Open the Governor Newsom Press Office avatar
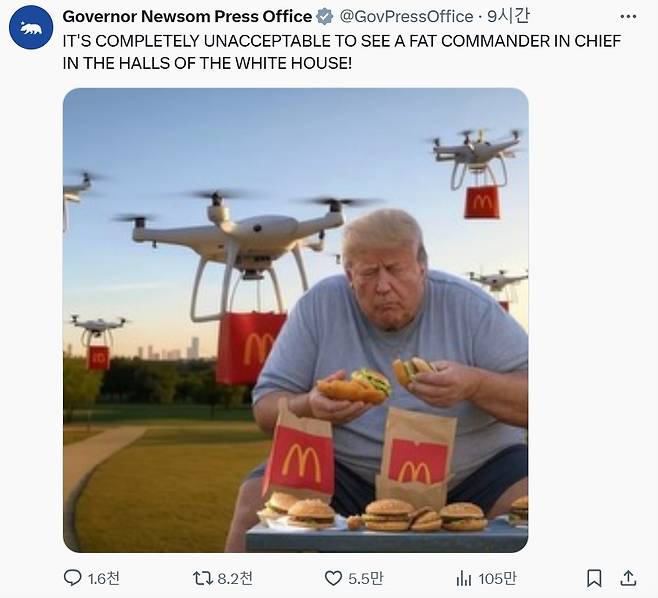Viewport: 658px width, 598px height. [x=31, y=27]
